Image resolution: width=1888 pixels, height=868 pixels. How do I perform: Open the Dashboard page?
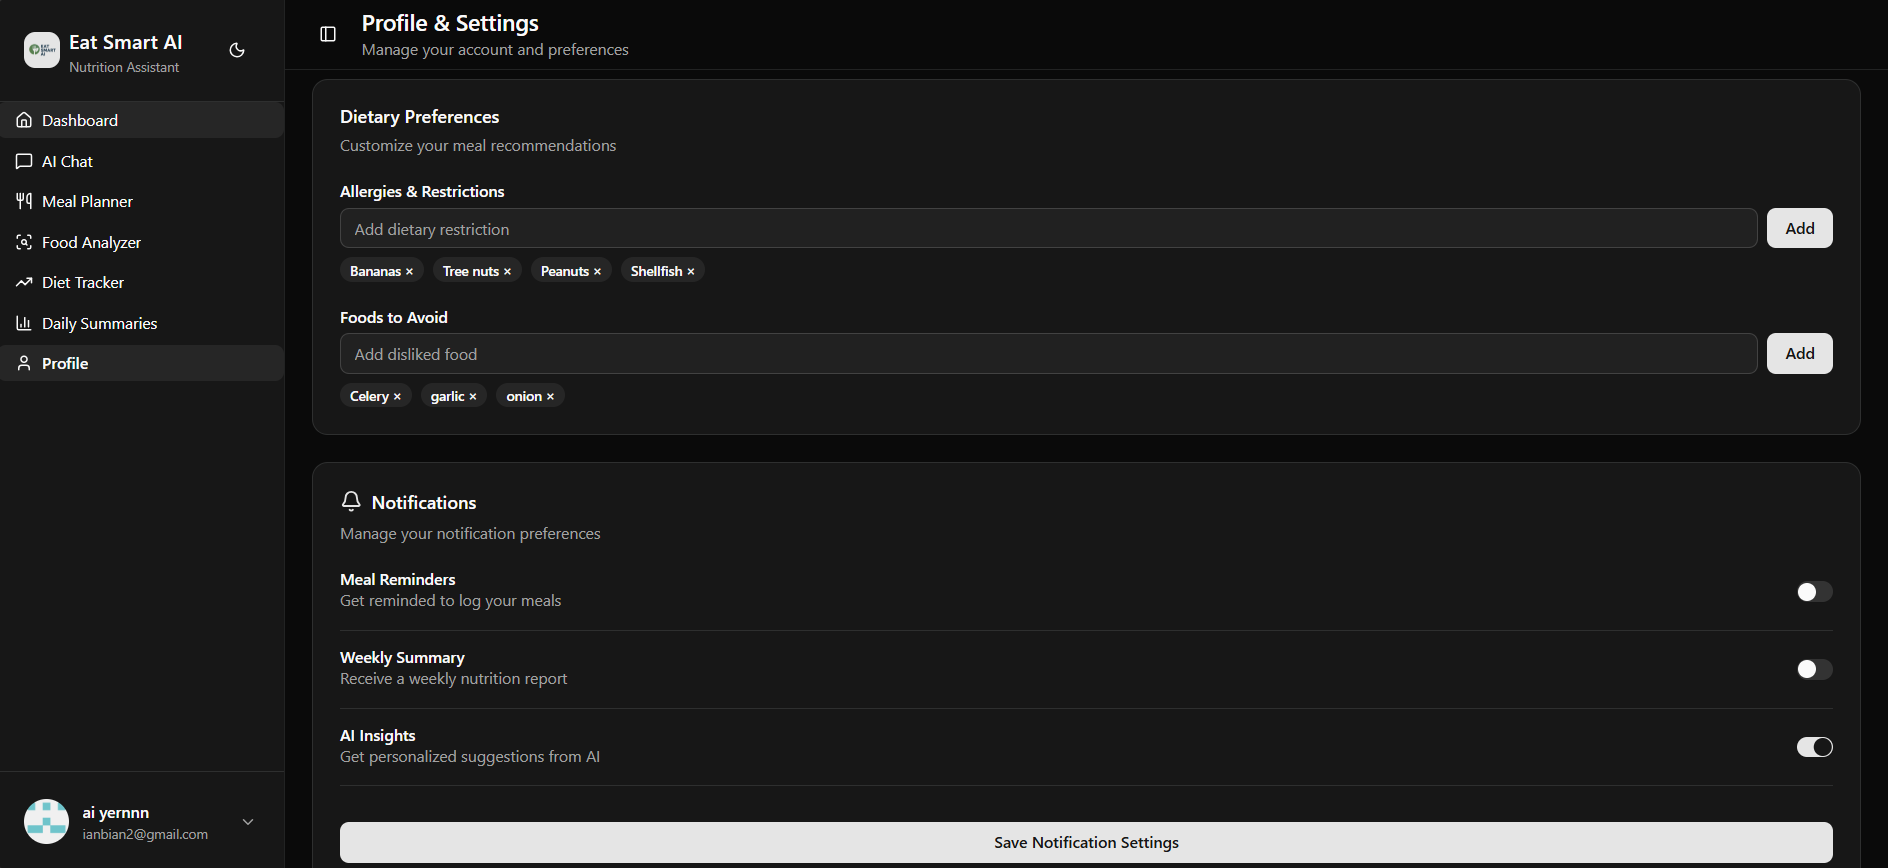142,120
